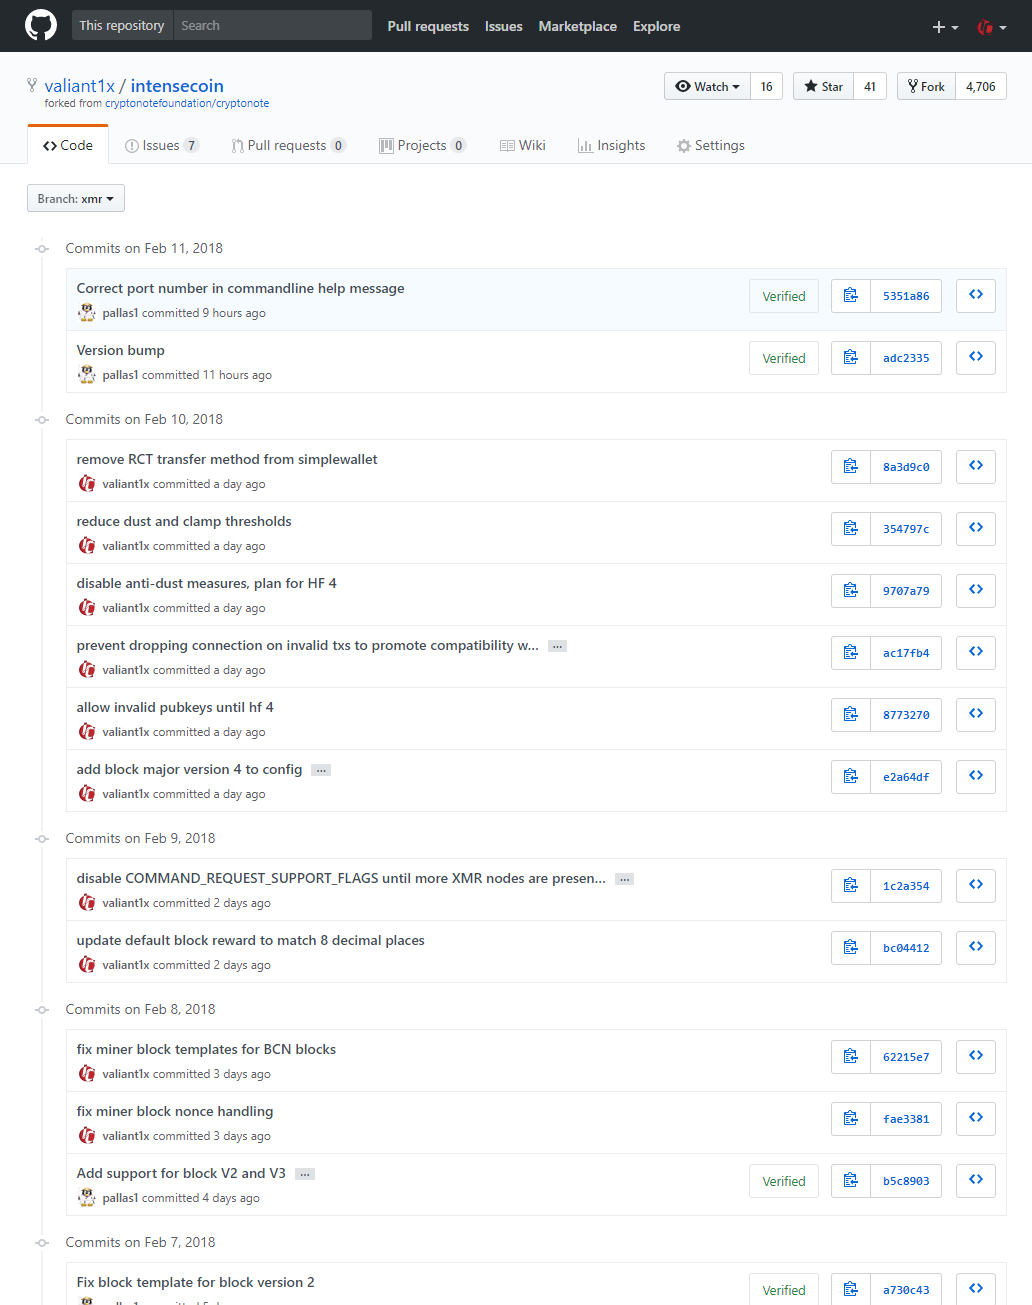Copy SHA for commit 5351a86
This screenshot has height=1305, width=1032.
(x=851, y=296)
